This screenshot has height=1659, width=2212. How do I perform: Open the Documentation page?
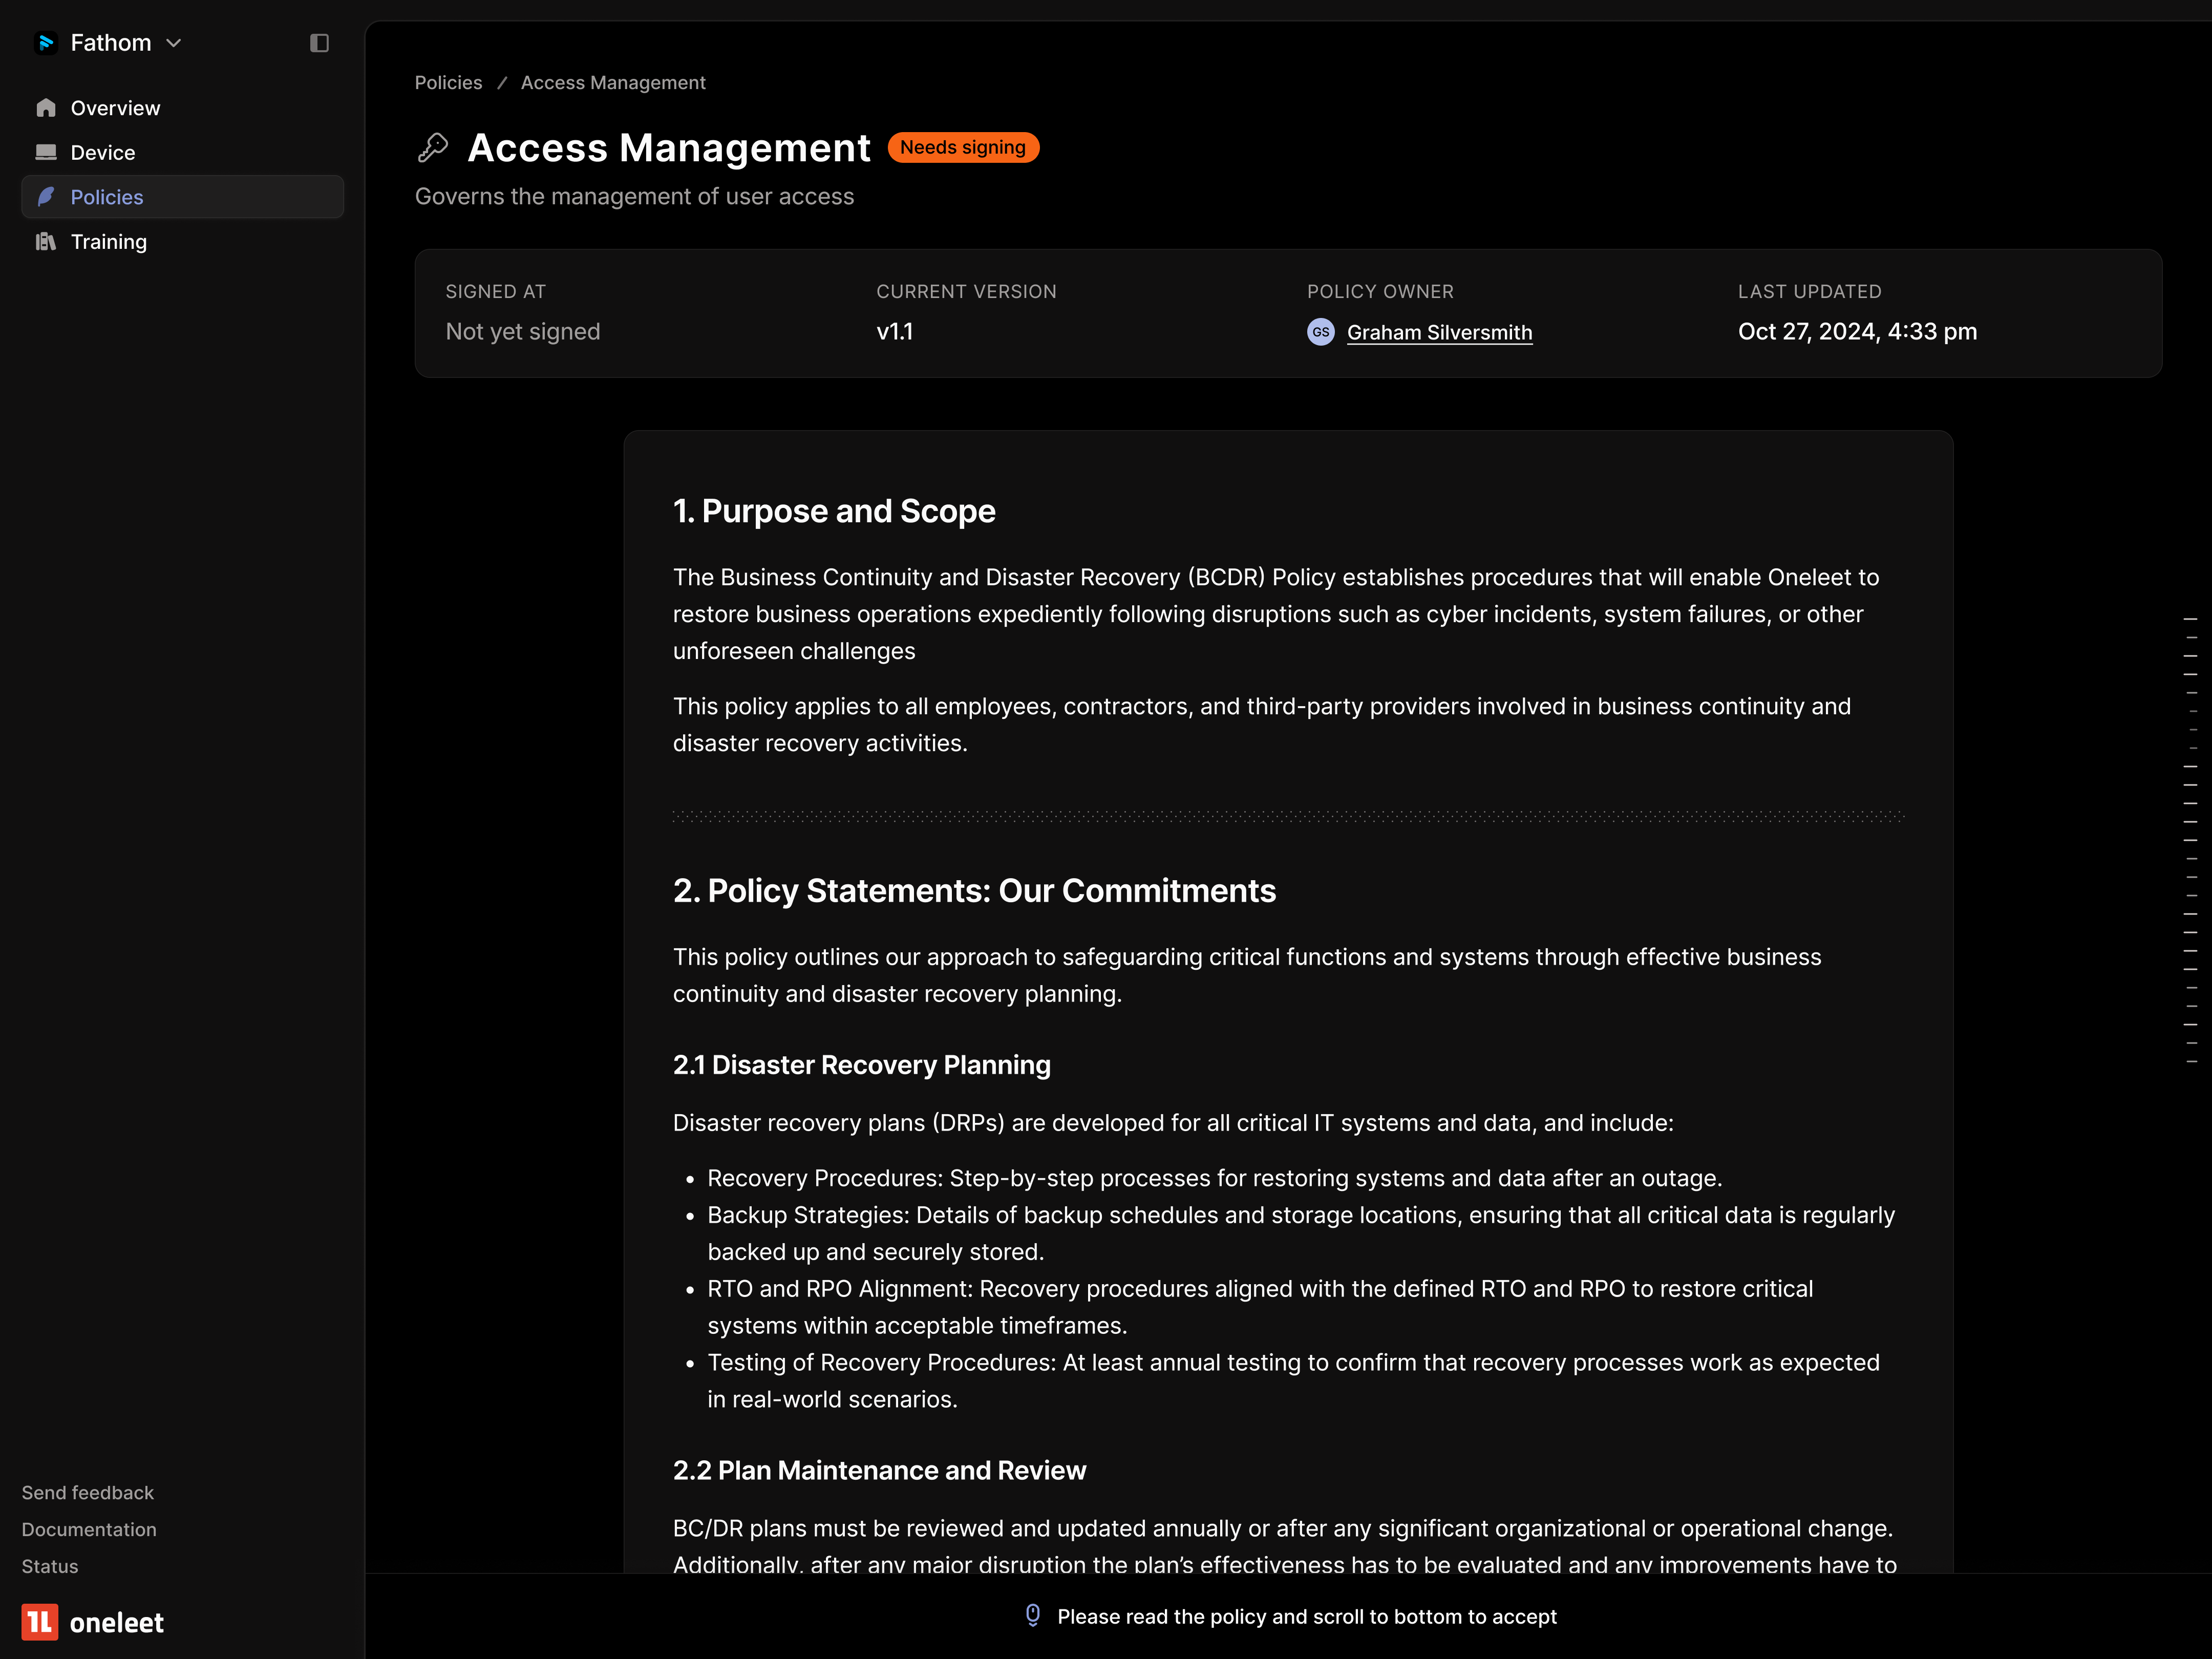(88, 1529)
